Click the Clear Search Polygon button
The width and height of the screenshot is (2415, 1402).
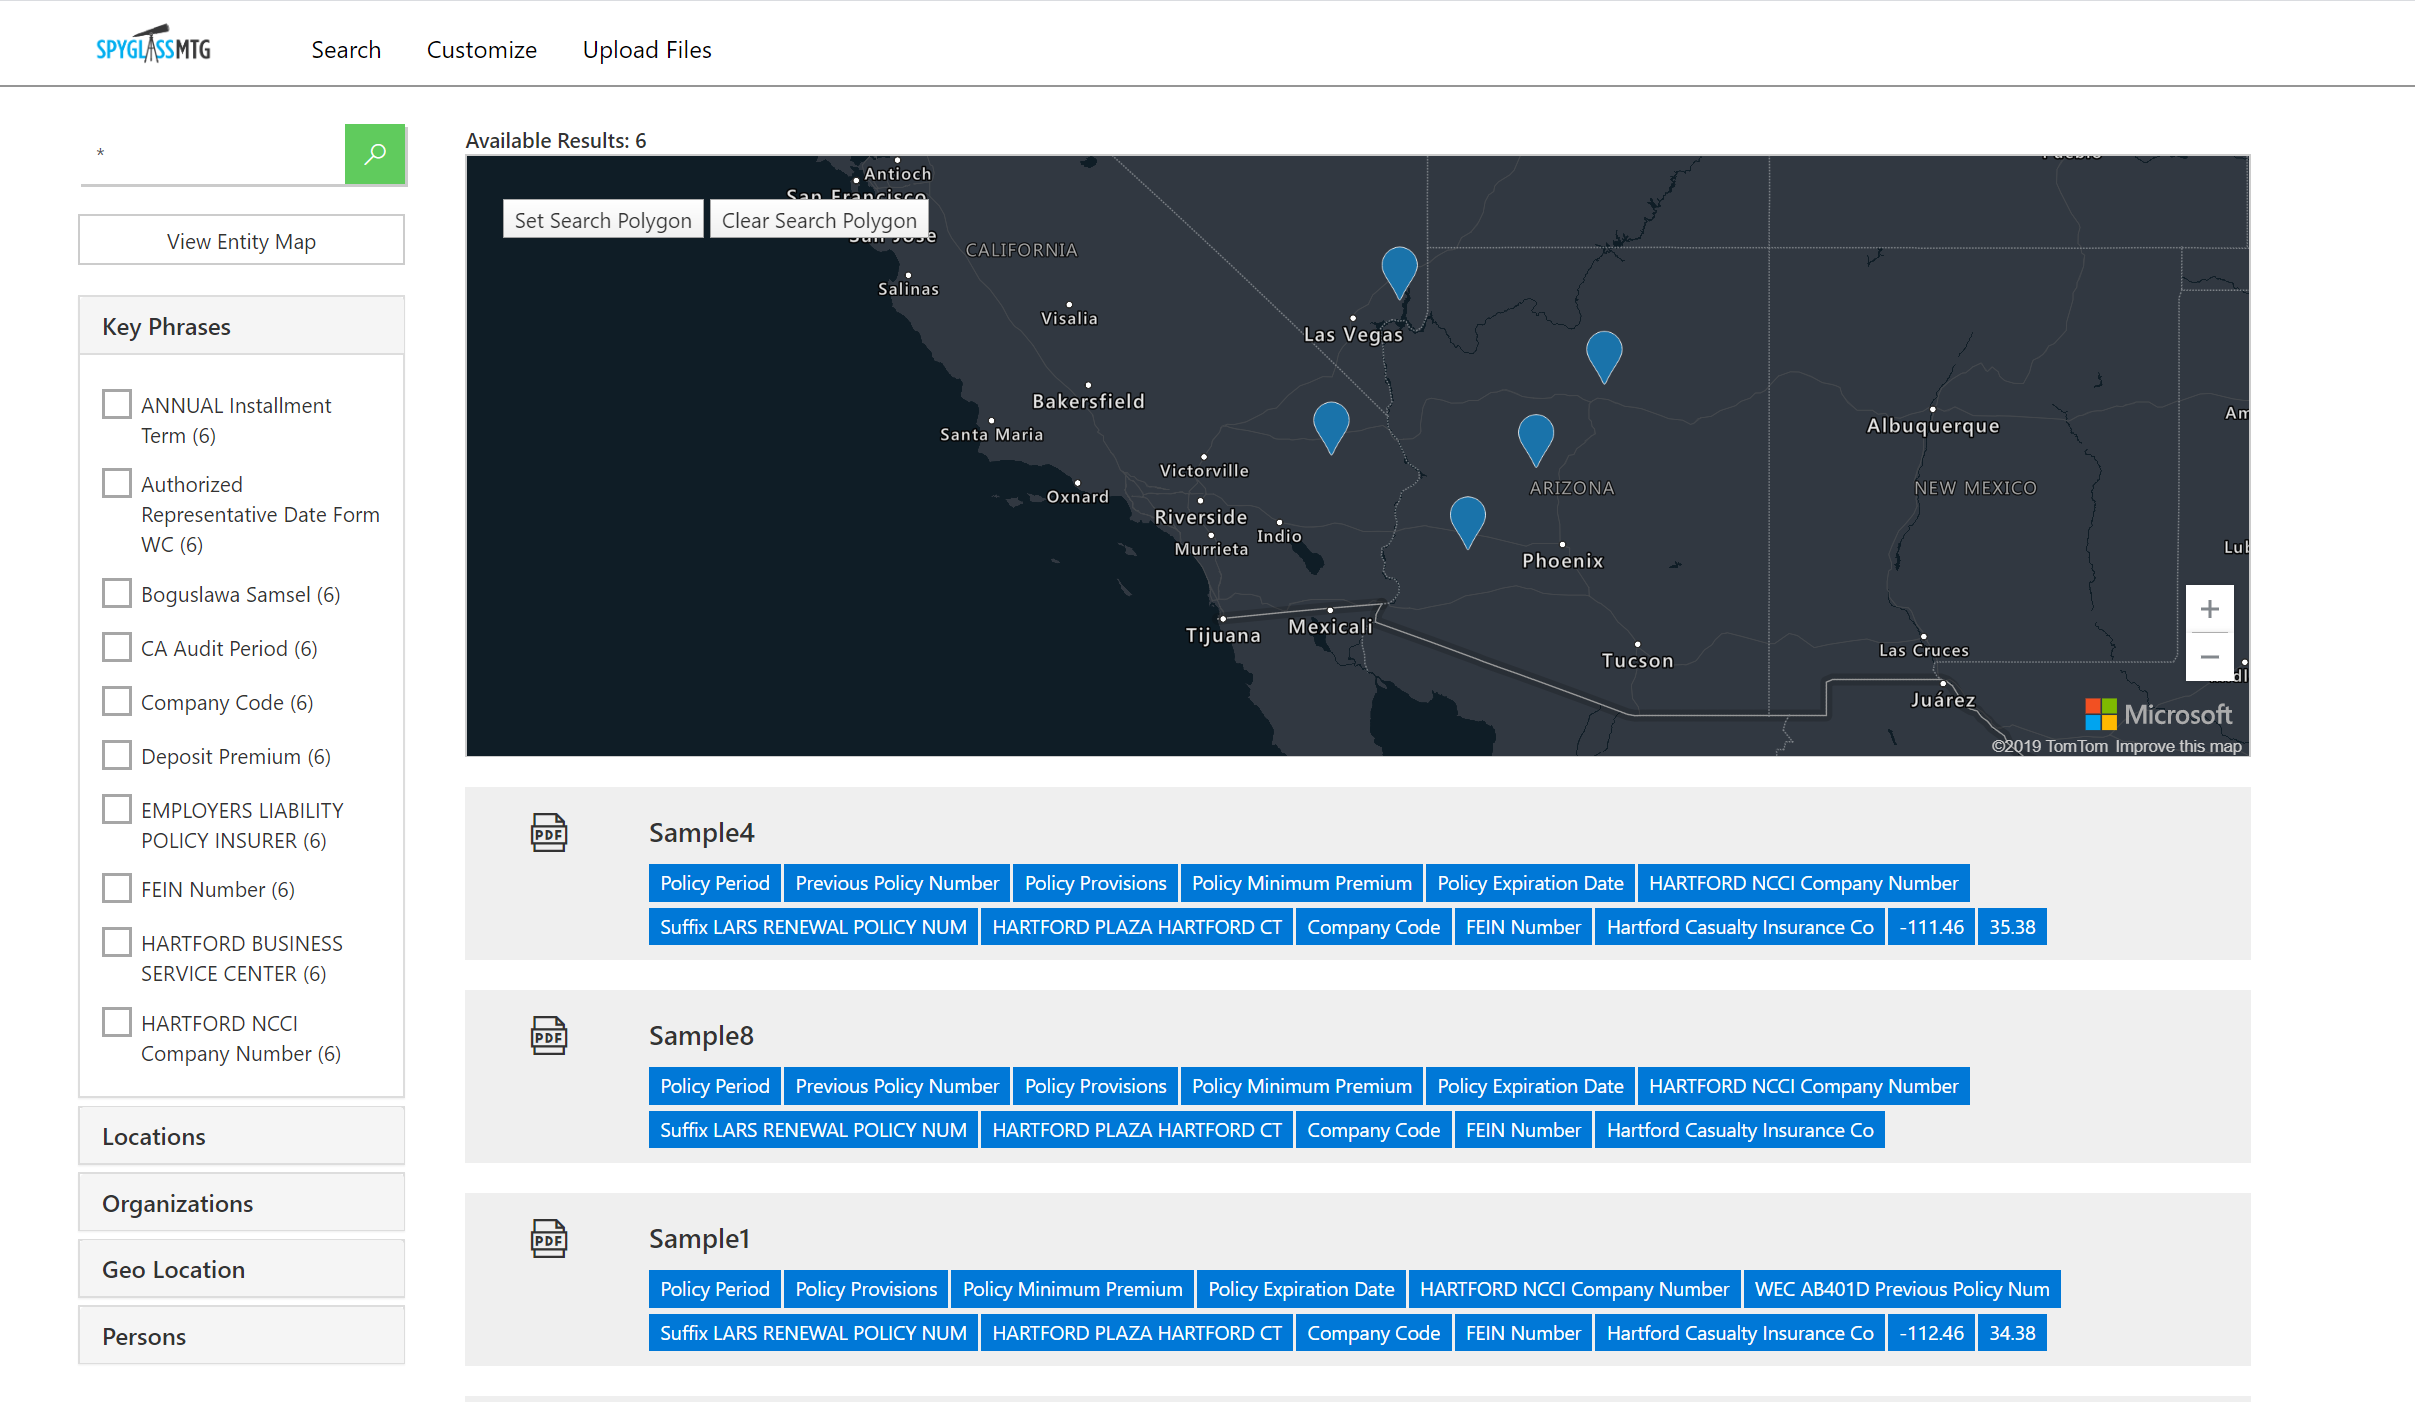(818, 219)
